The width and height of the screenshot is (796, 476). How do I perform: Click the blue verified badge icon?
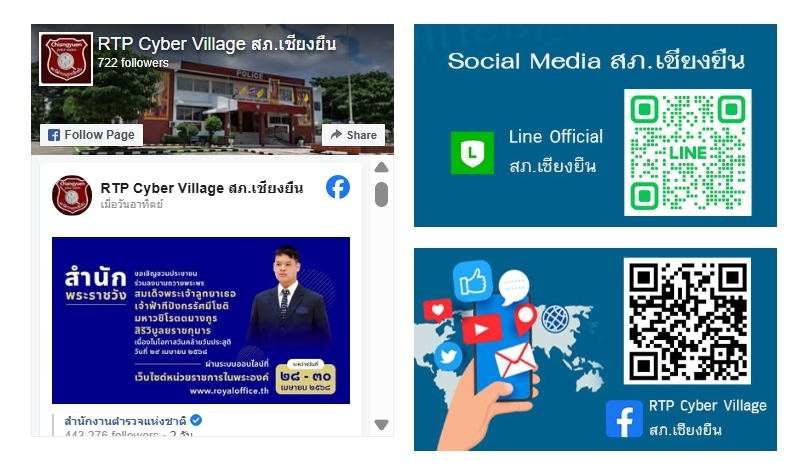[x=196, y=420]
